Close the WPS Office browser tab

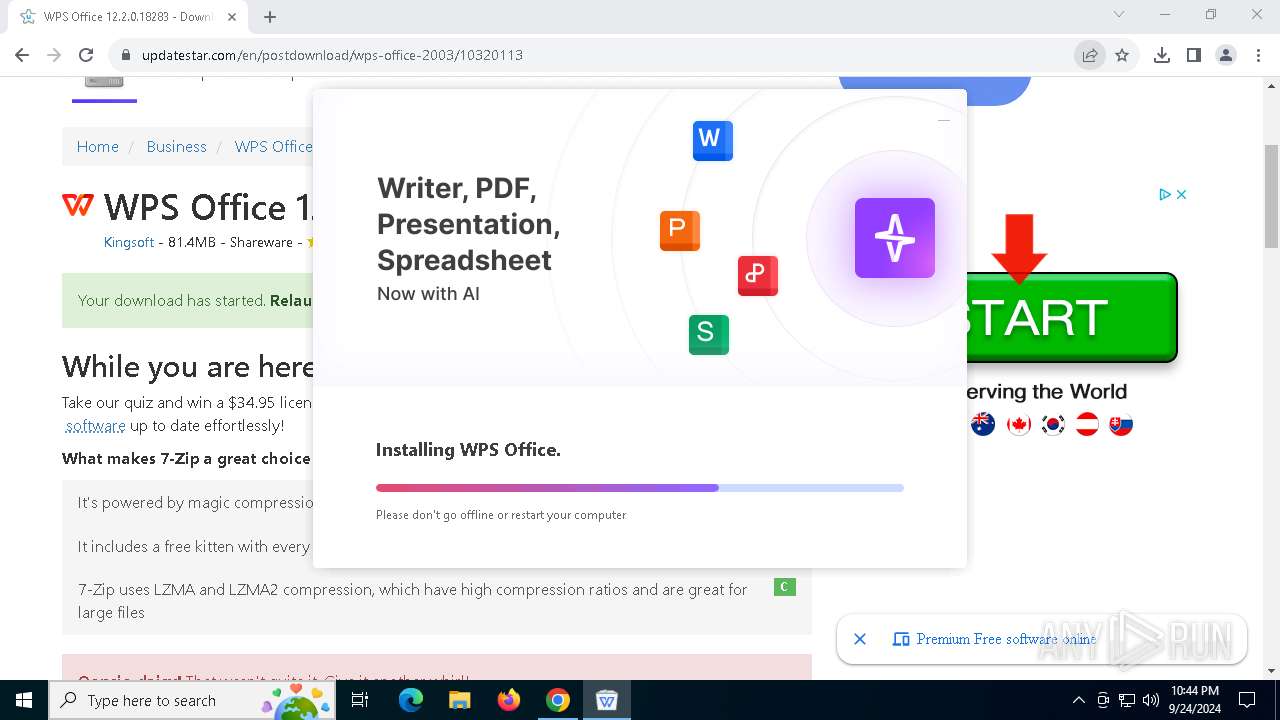(x=232, y=16)
